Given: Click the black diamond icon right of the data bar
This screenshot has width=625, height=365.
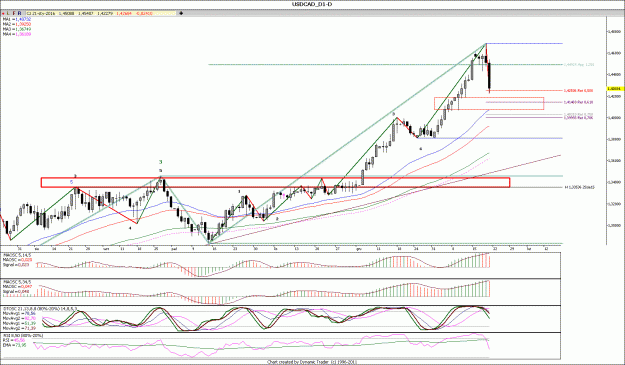Looking at the screenshot, I should click(x=181, y=13).
